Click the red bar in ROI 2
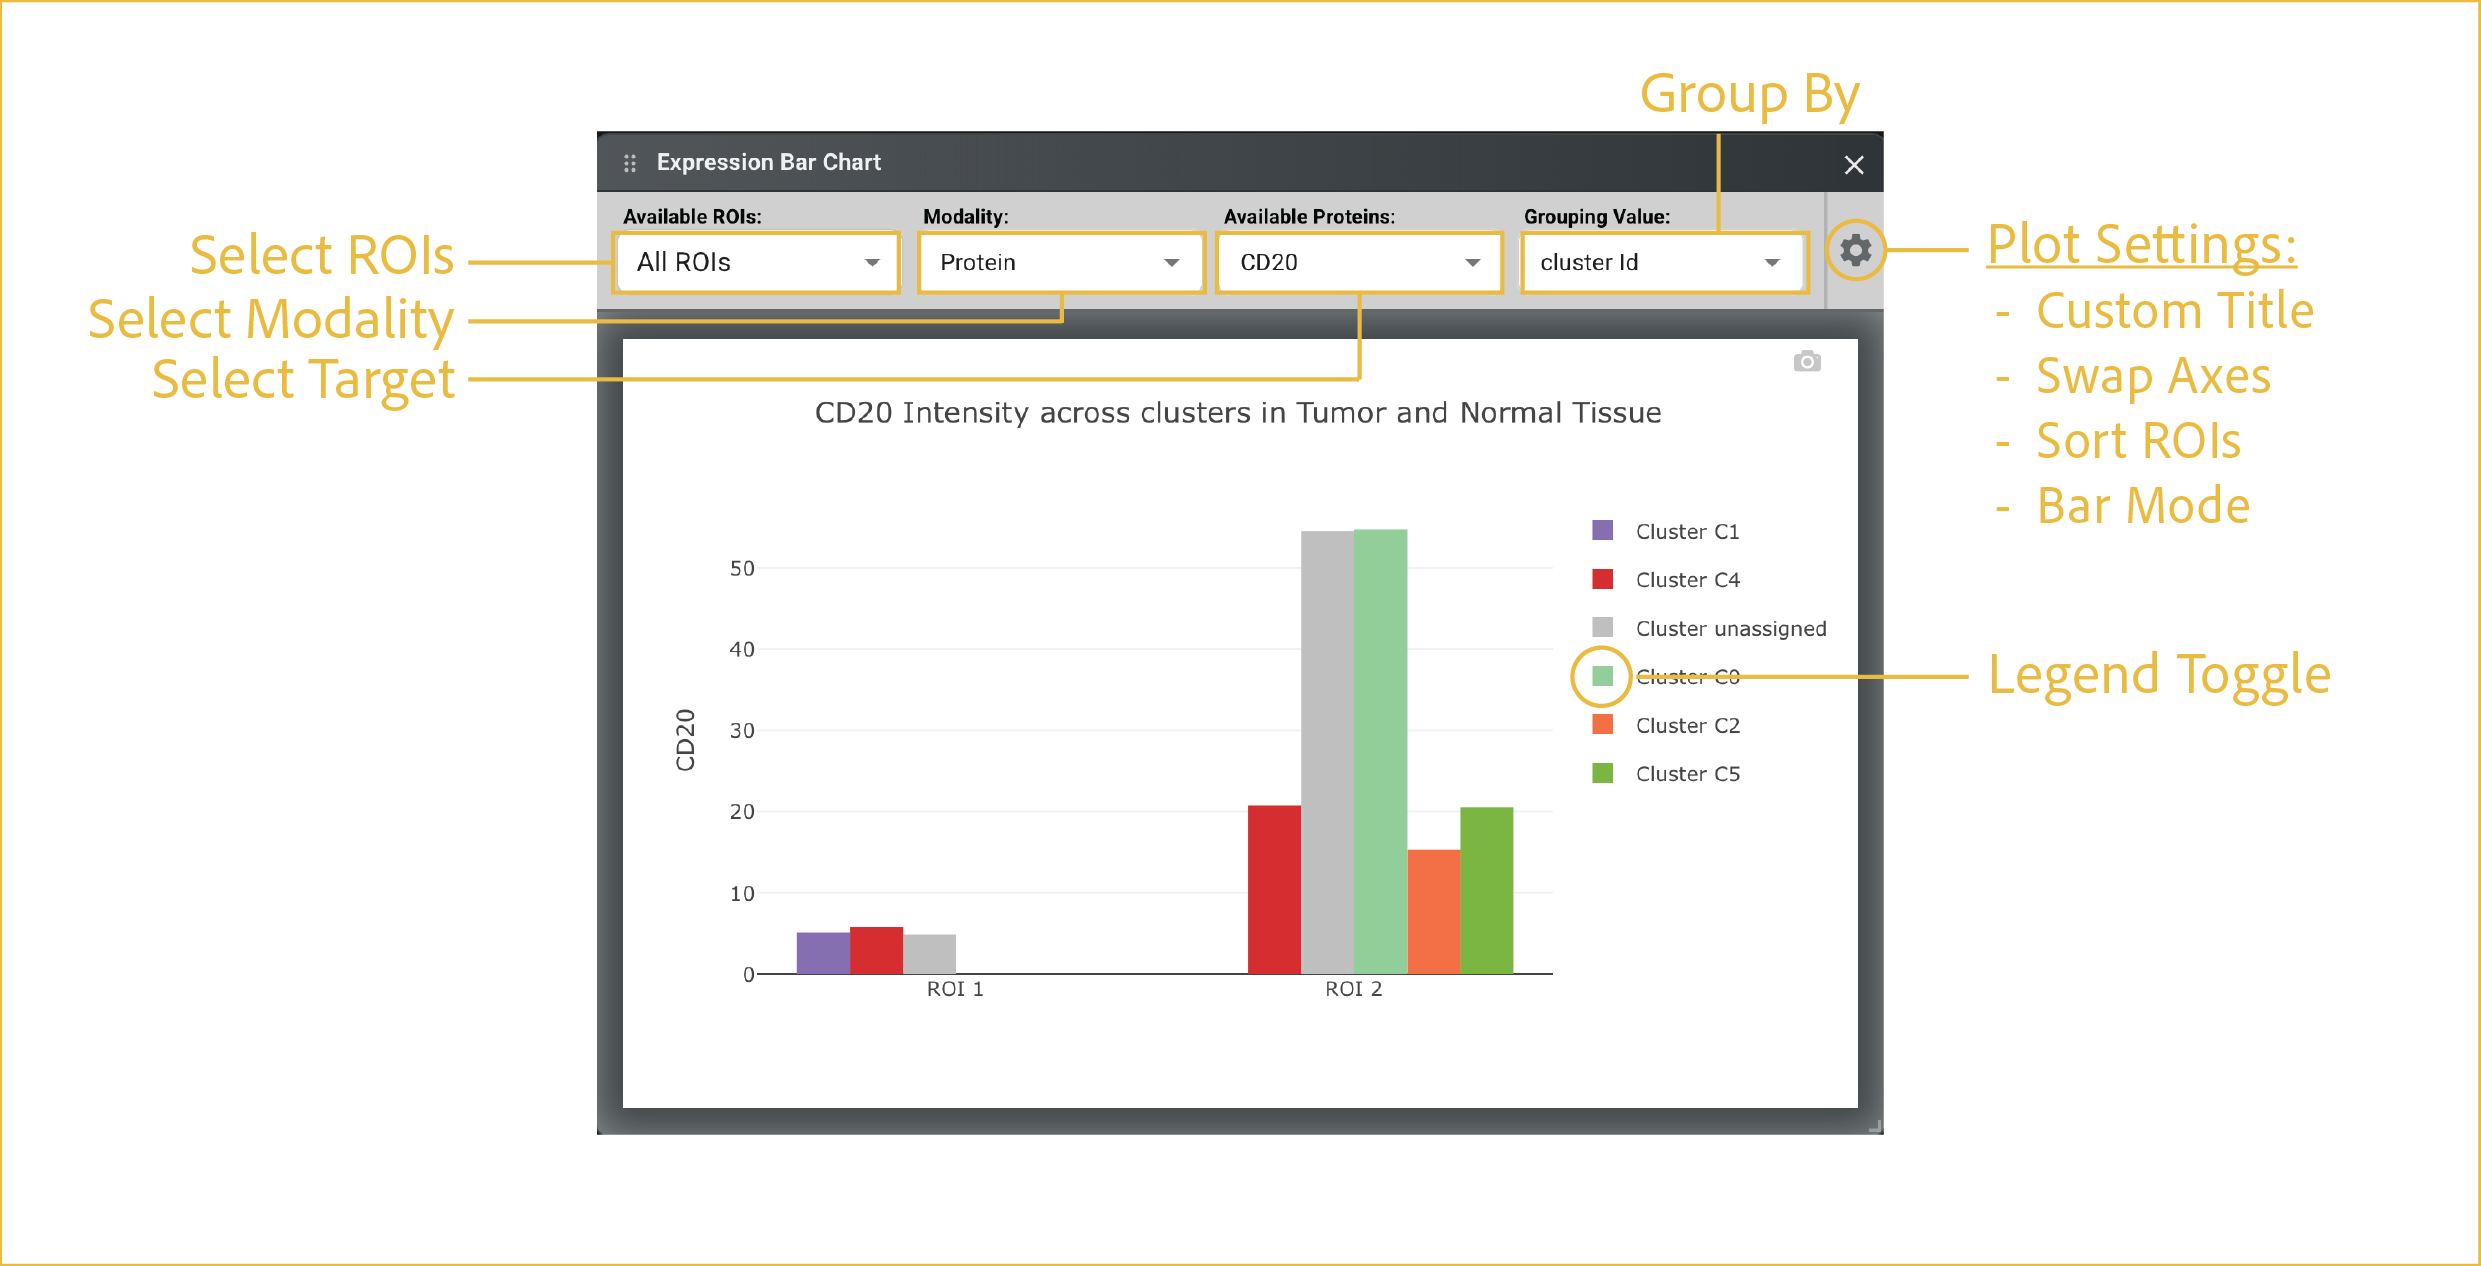The width and height of the screenshot is (2481, 1266). pyautogui.click(x=1274, y=889)
